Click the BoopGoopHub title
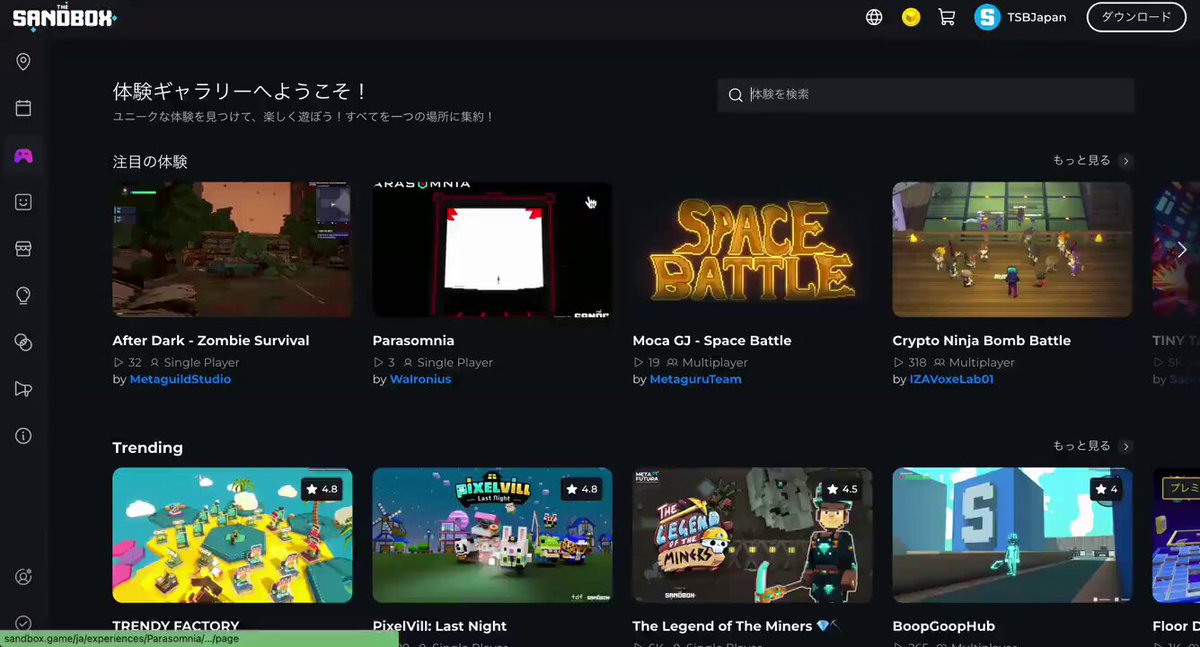 click(x=944, y=626)
